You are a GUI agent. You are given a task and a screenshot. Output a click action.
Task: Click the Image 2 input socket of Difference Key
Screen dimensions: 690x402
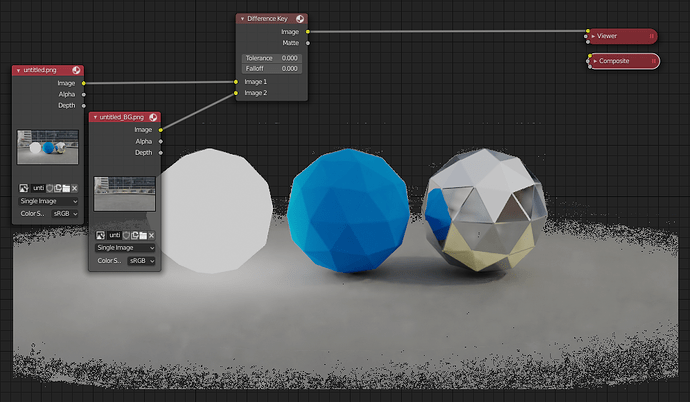[236, 93]
